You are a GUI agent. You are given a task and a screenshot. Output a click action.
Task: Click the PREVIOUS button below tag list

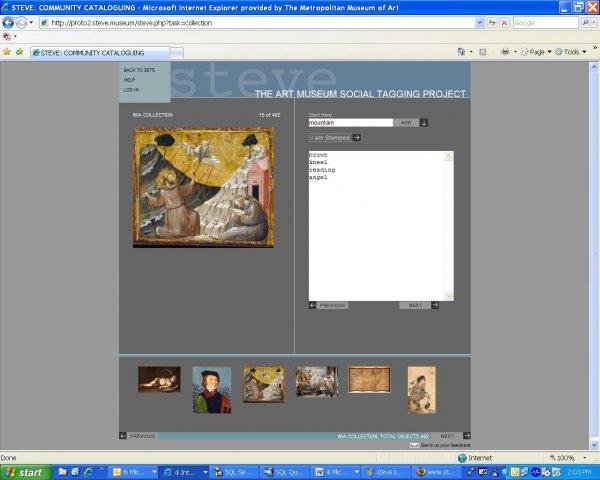coord(333,305)
